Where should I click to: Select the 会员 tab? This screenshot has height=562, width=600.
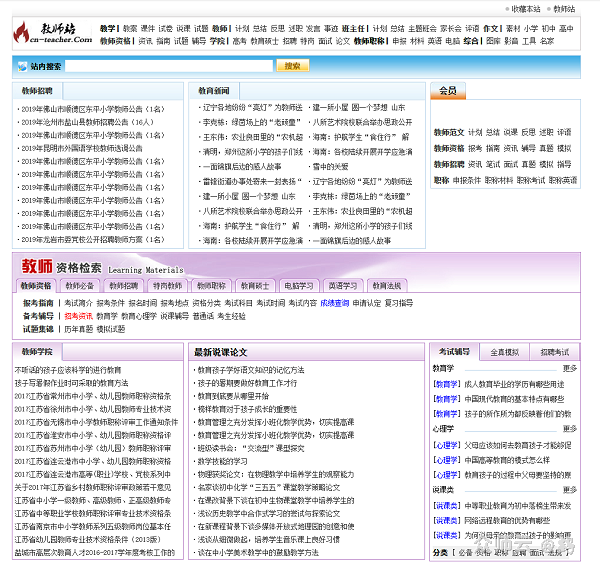coord(447,91)
